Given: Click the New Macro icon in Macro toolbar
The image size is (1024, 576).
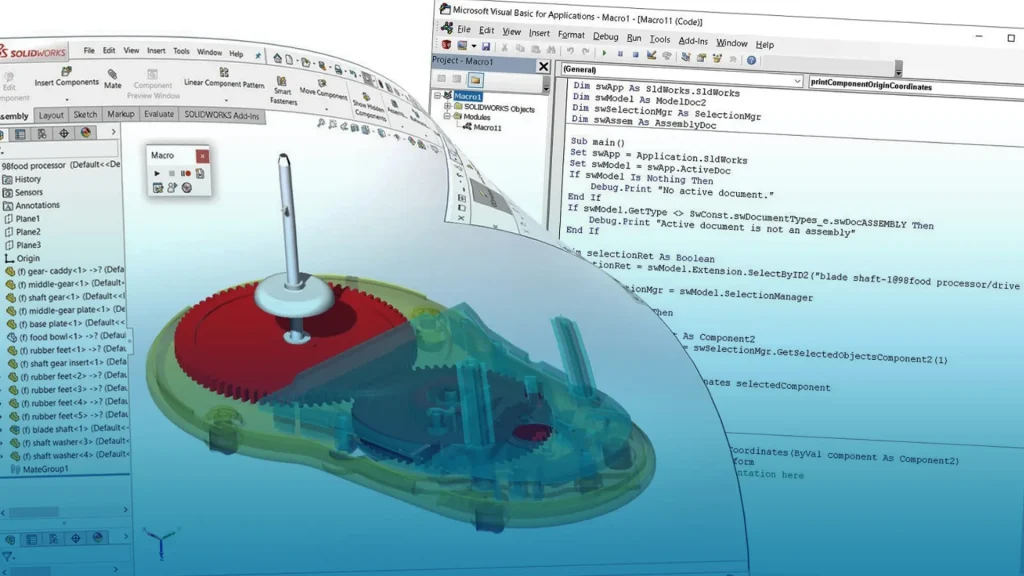Looking at the screenshot, I should coord(200,174).
